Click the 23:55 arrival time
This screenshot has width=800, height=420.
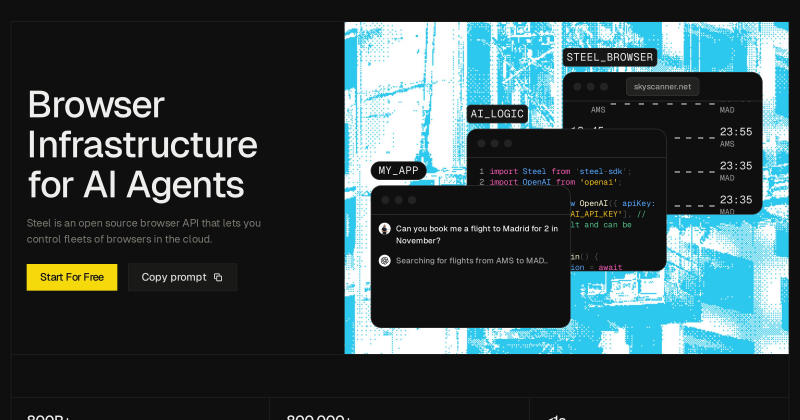pyautogui.click(x=736, y=132)
